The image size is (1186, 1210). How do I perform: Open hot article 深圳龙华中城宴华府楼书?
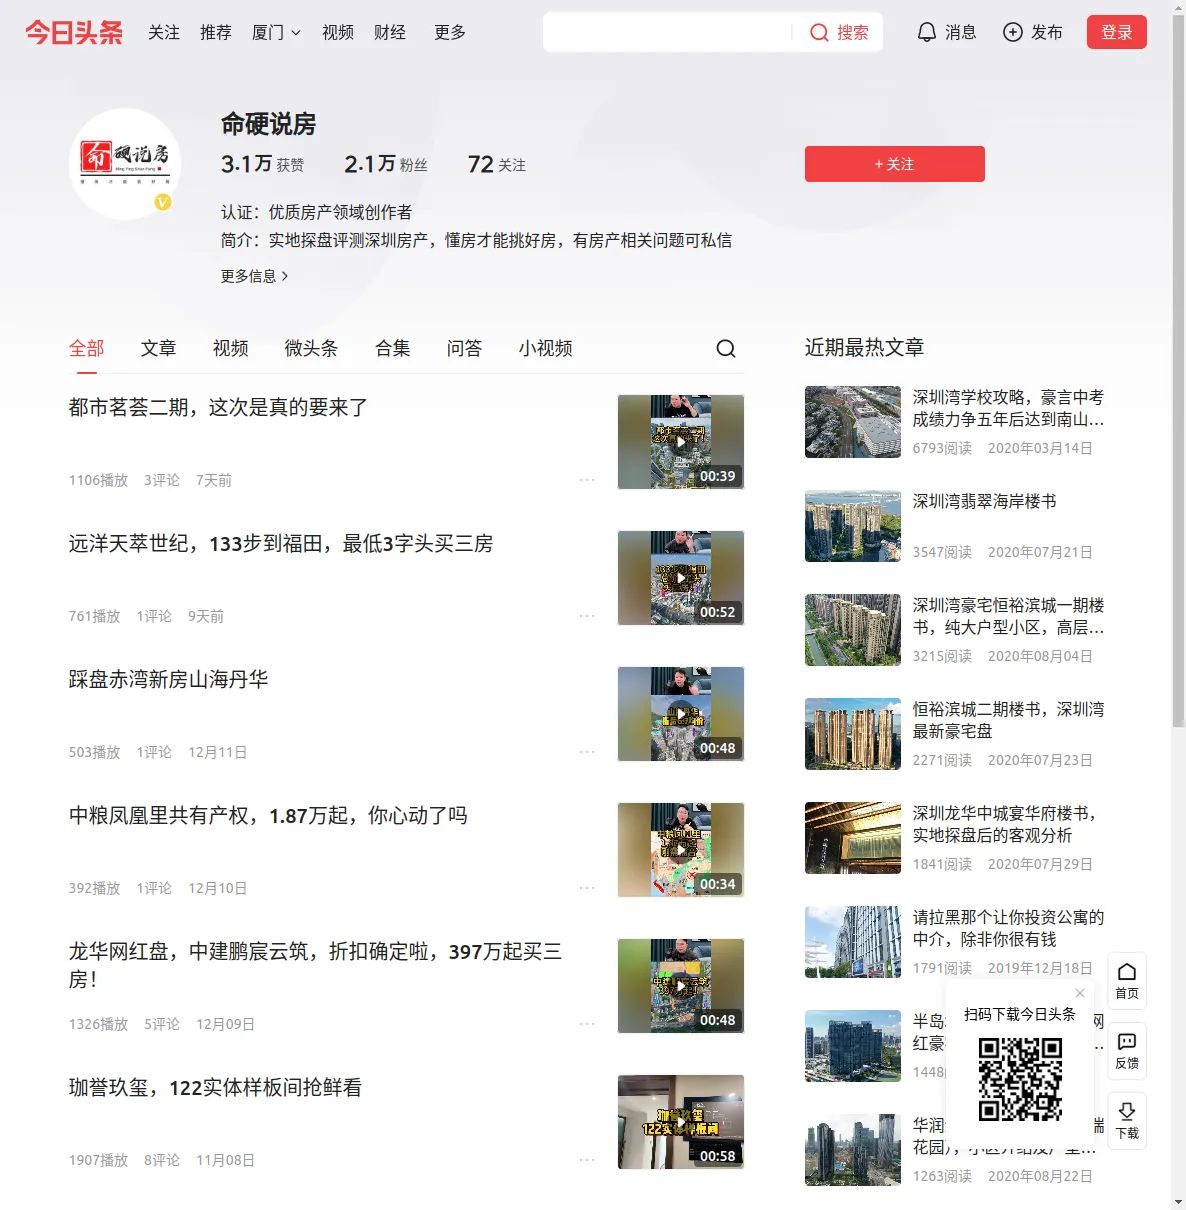coord(1005,824)
